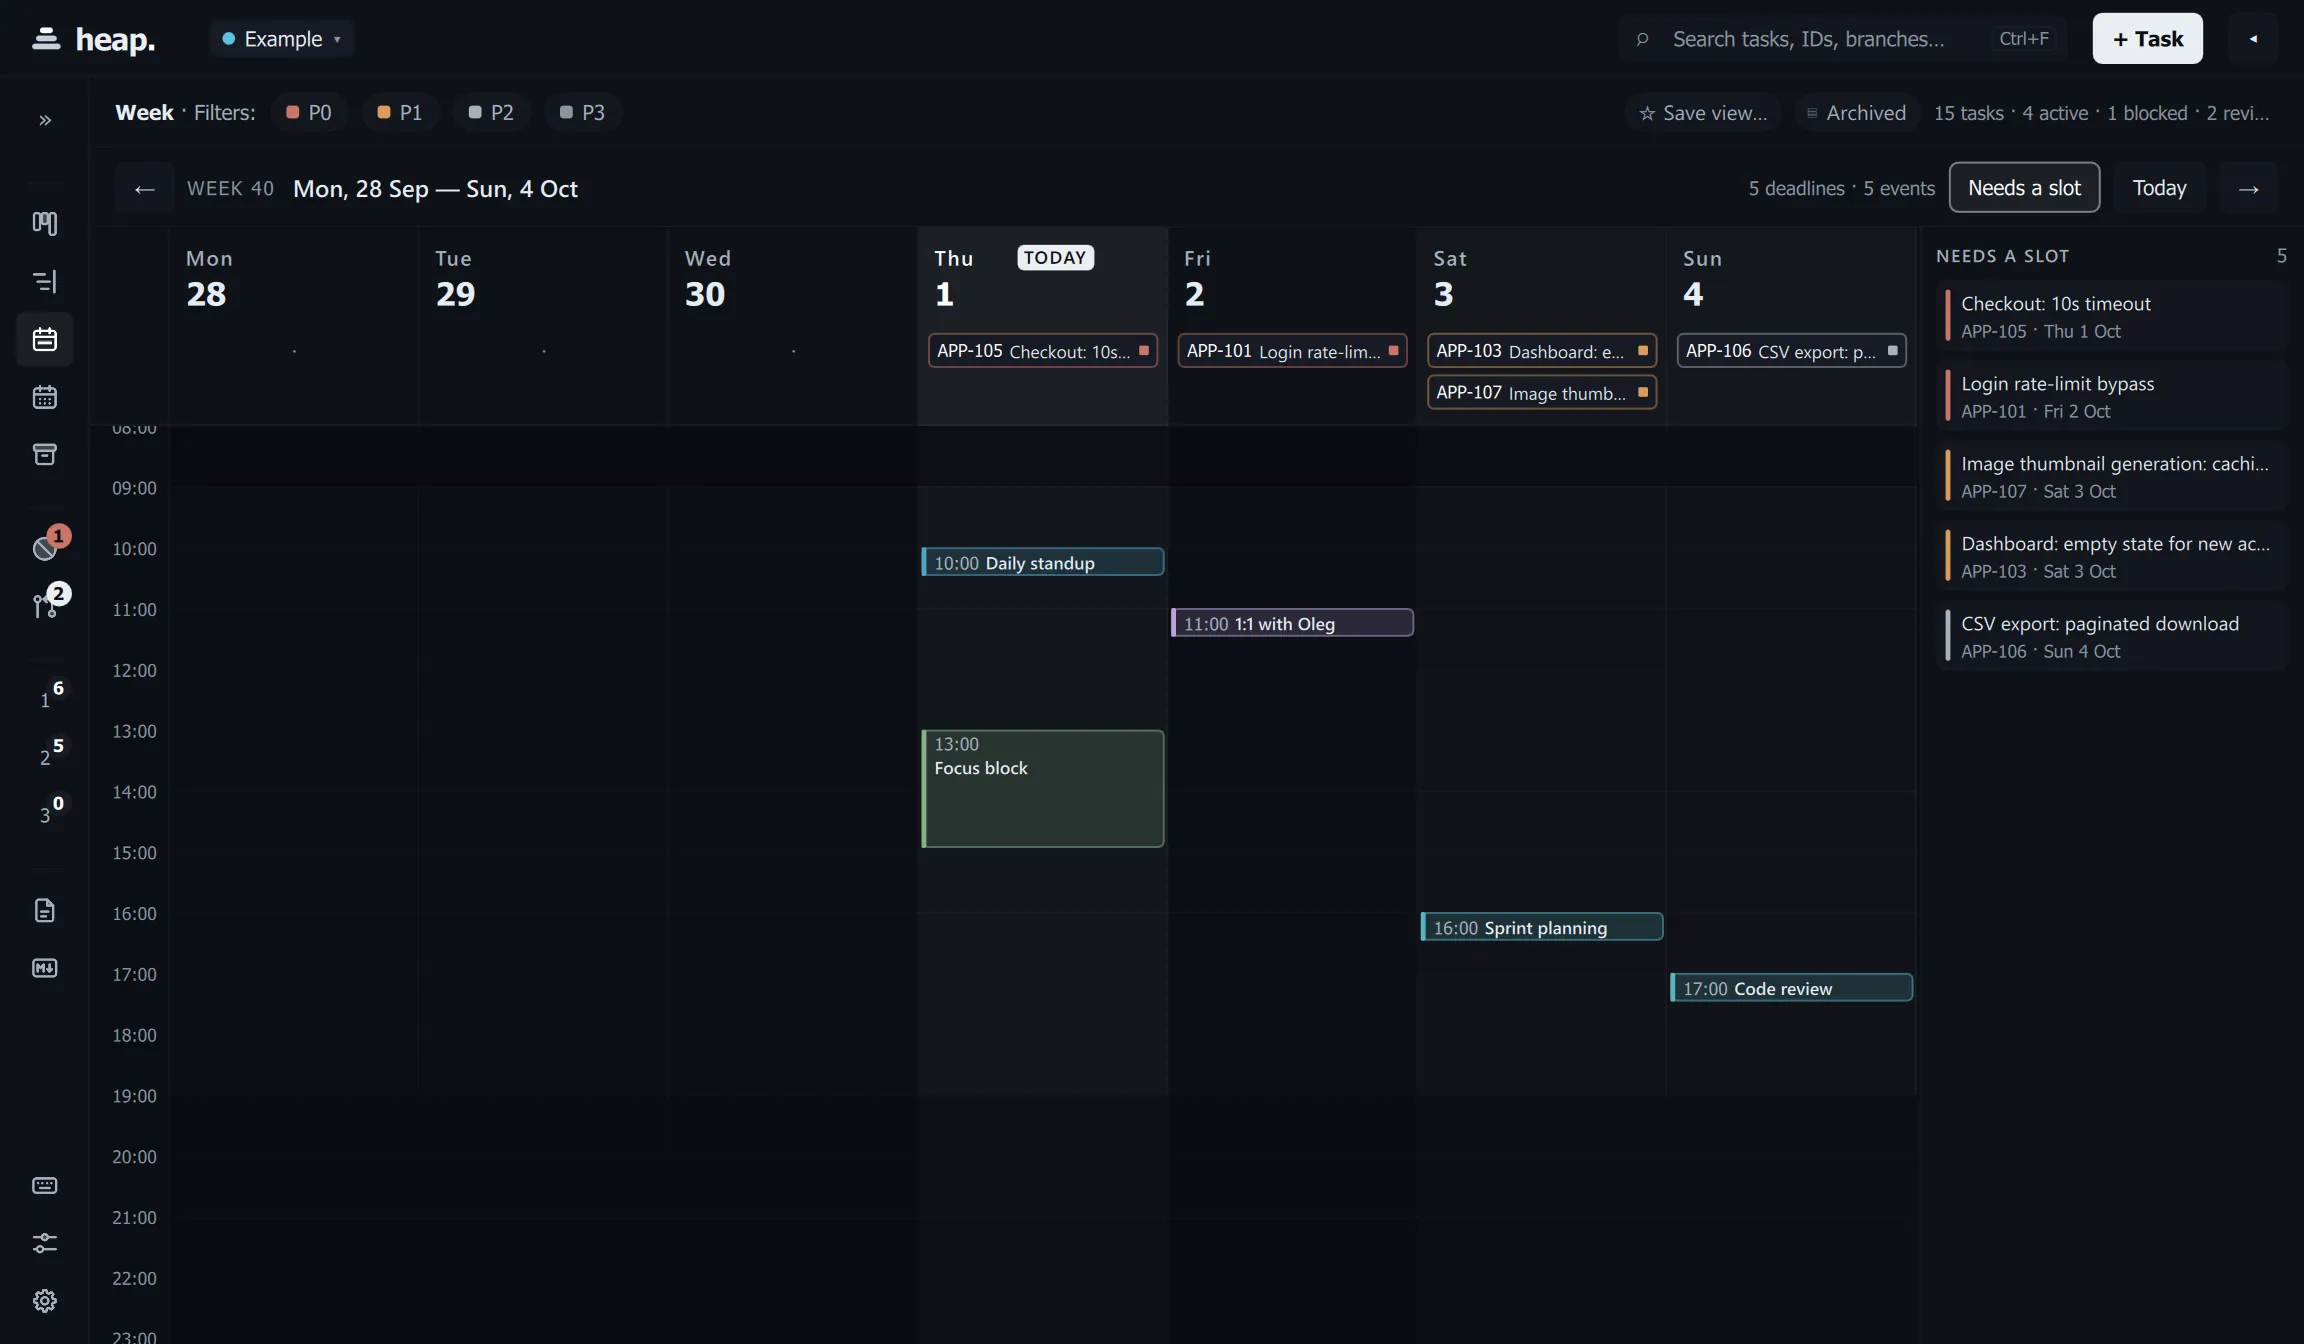Image resolution: width=2304 pixels, height=1344 pixels.
Task: Open the 16:00 Sprint planning event
Action: click(1542, 927)
